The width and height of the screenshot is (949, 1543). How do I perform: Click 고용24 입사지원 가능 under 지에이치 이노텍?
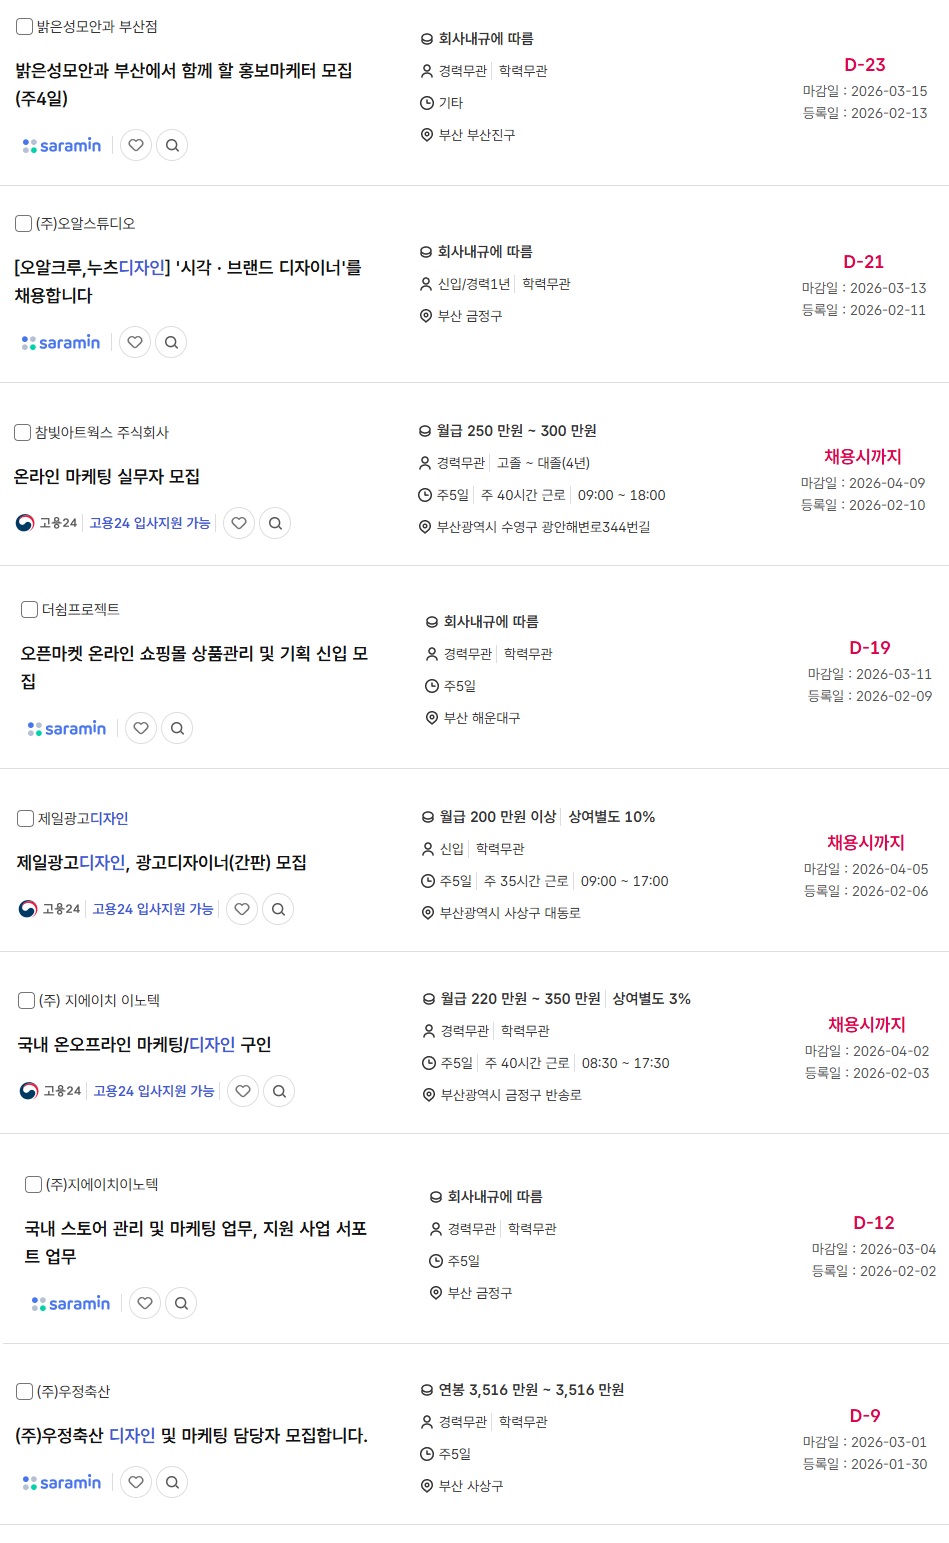tap(154, 1091)
